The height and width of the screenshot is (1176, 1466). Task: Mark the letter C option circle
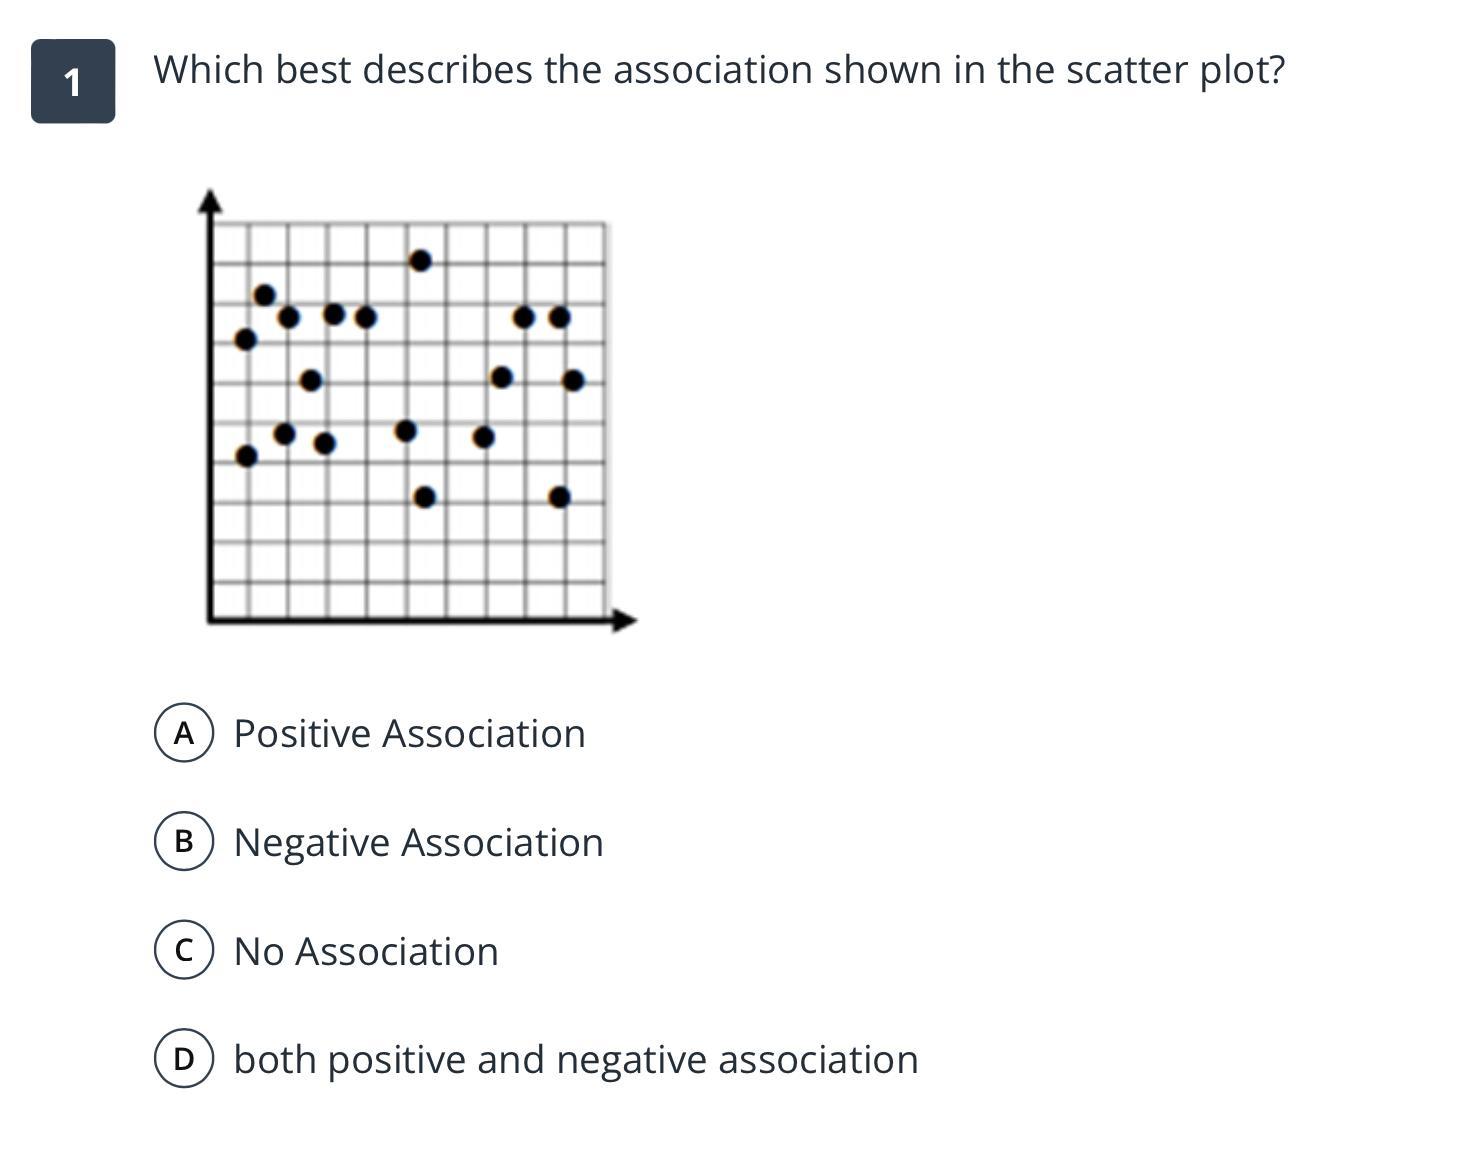184,950
